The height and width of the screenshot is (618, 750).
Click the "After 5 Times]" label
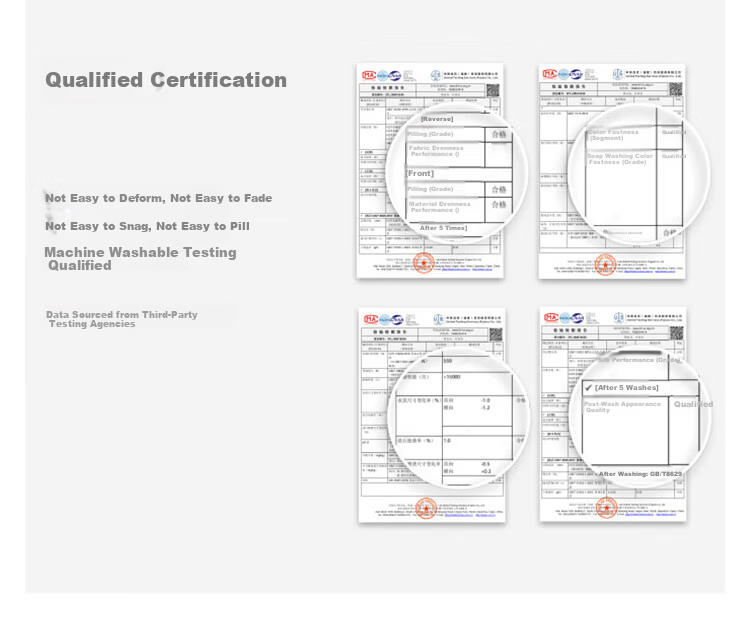[x=443, y=228]
